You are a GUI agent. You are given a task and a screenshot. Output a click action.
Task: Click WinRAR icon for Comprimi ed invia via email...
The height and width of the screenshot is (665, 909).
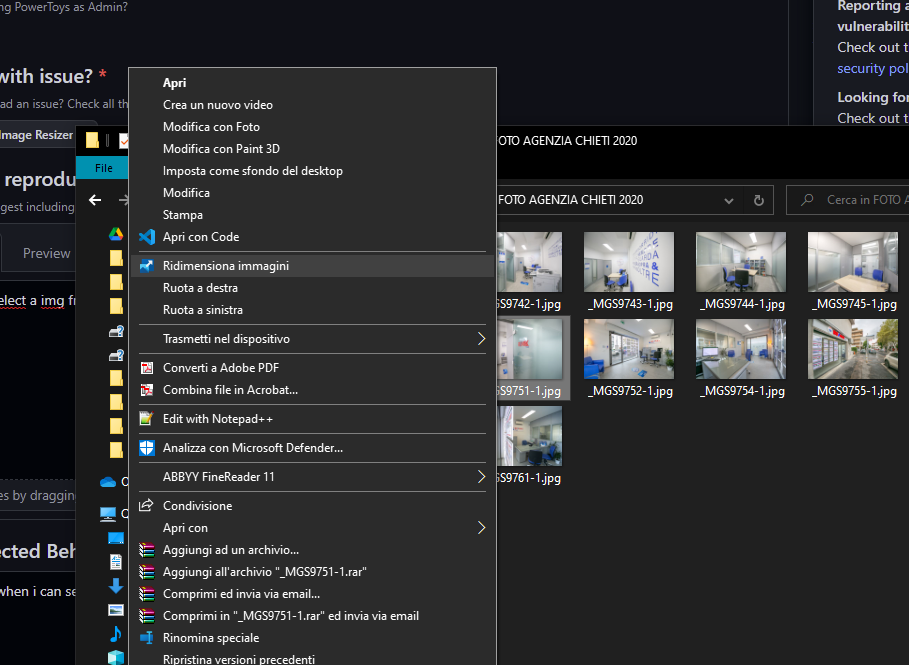point(147,594)
